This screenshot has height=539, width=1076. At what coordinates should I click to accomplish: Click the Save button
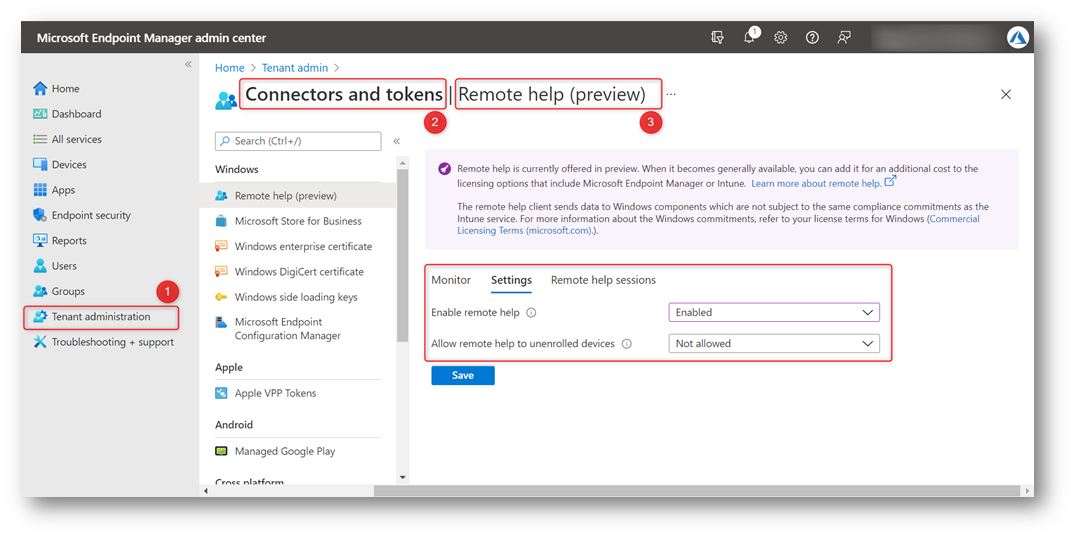click(463, 376)
